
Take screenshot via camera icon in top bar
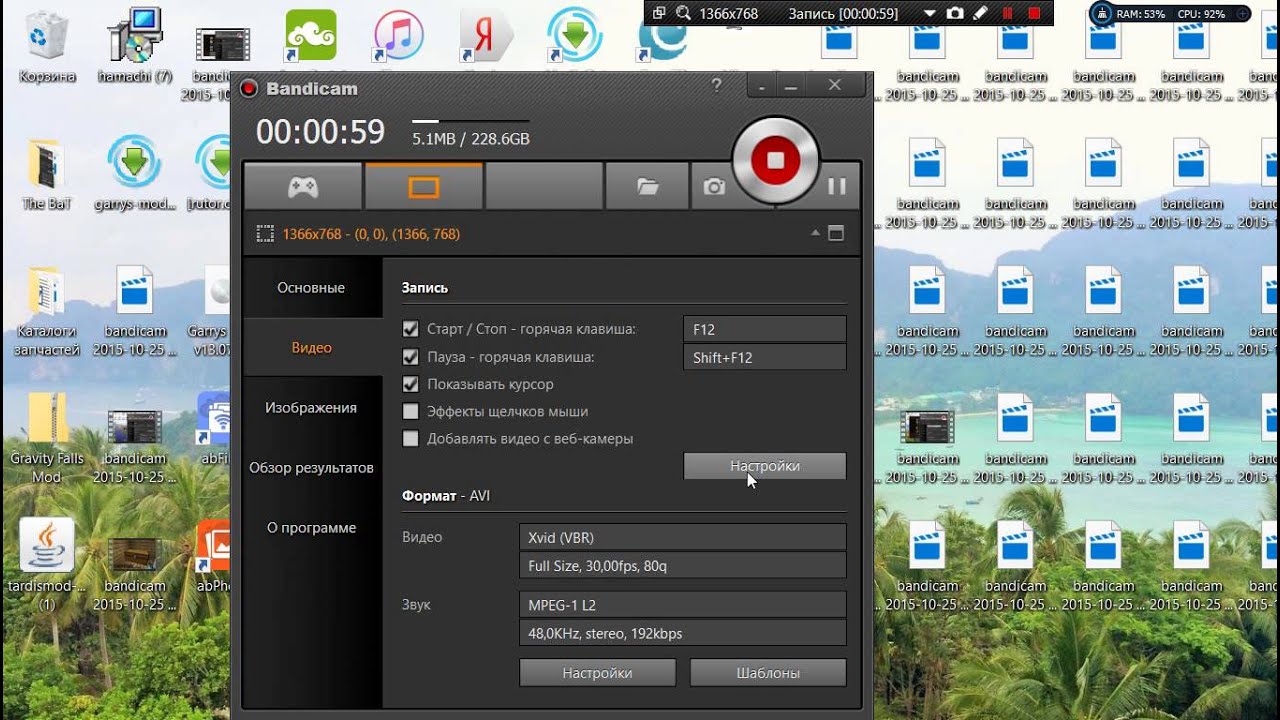(x=955, y=13)
